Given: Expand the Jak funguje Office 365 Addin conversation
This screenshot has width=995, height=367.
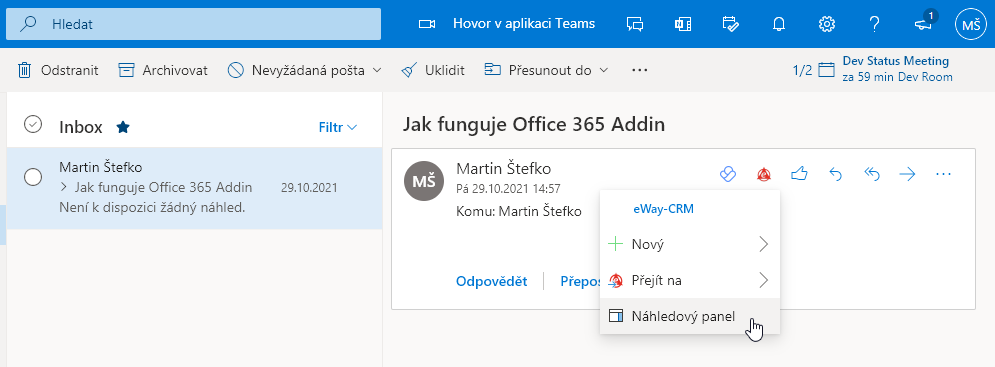Looking at the screenshot, I should (64, 187).
